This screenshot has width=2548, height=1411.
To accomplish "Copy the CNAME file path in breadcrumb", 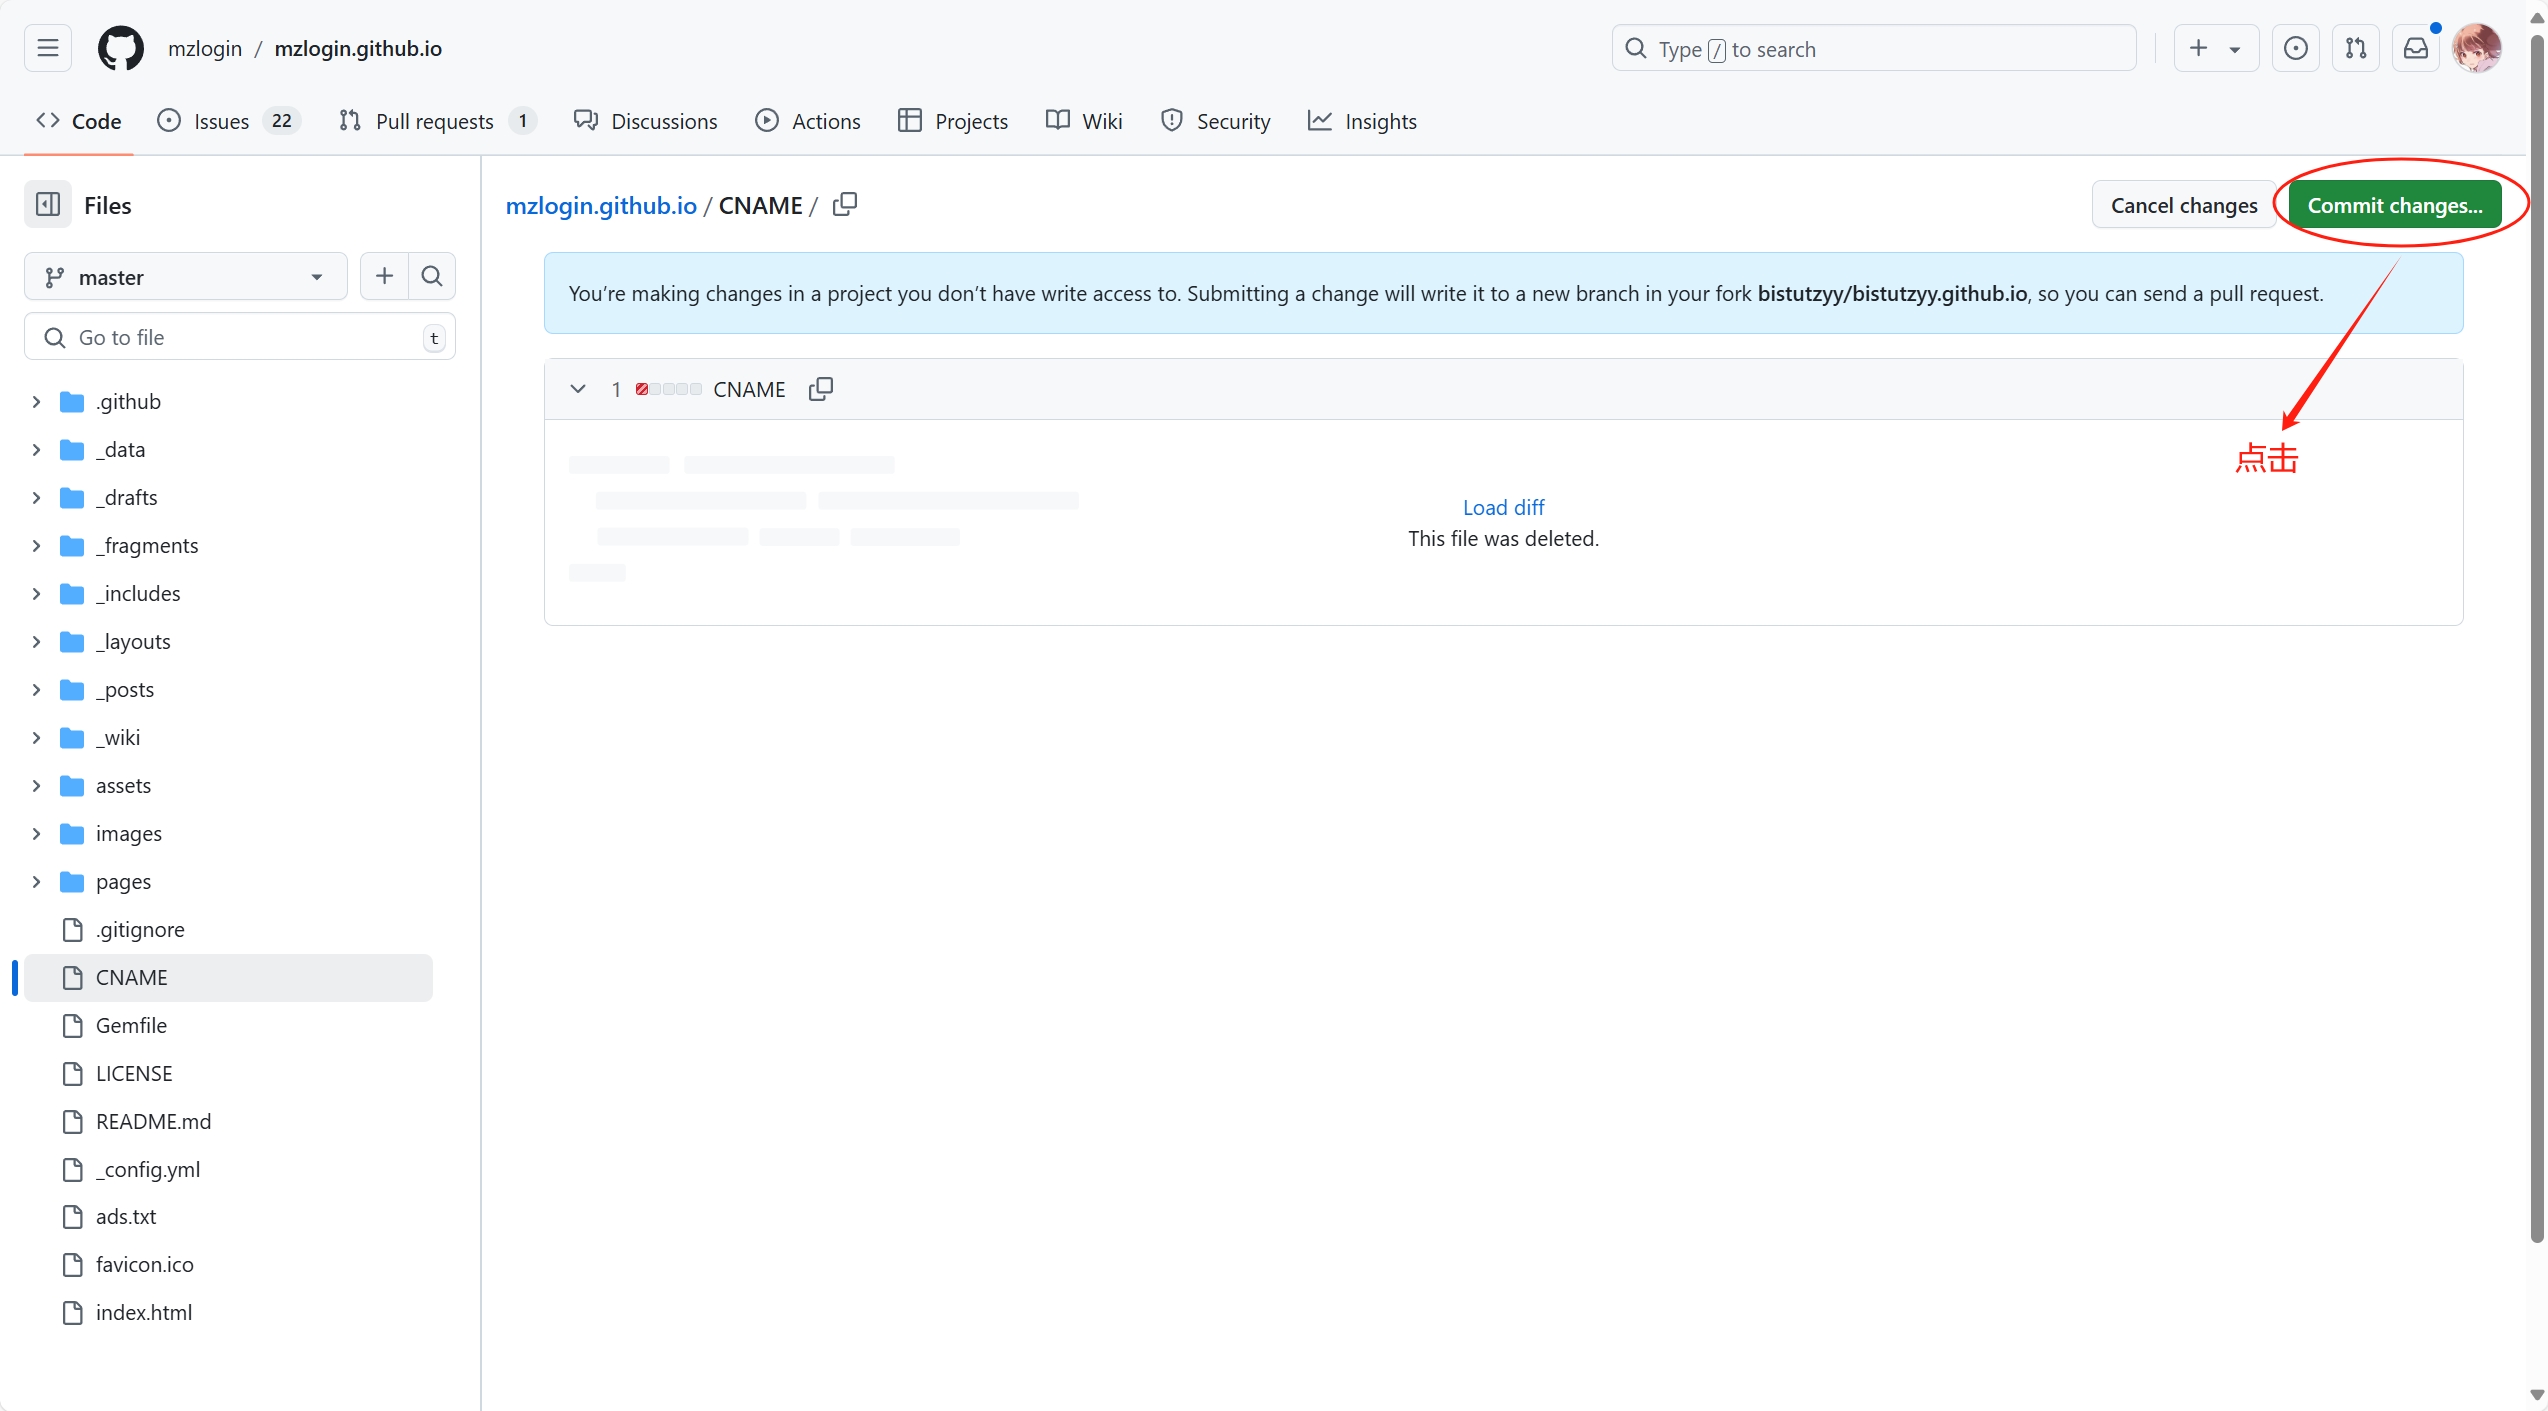I will point(845,204).
